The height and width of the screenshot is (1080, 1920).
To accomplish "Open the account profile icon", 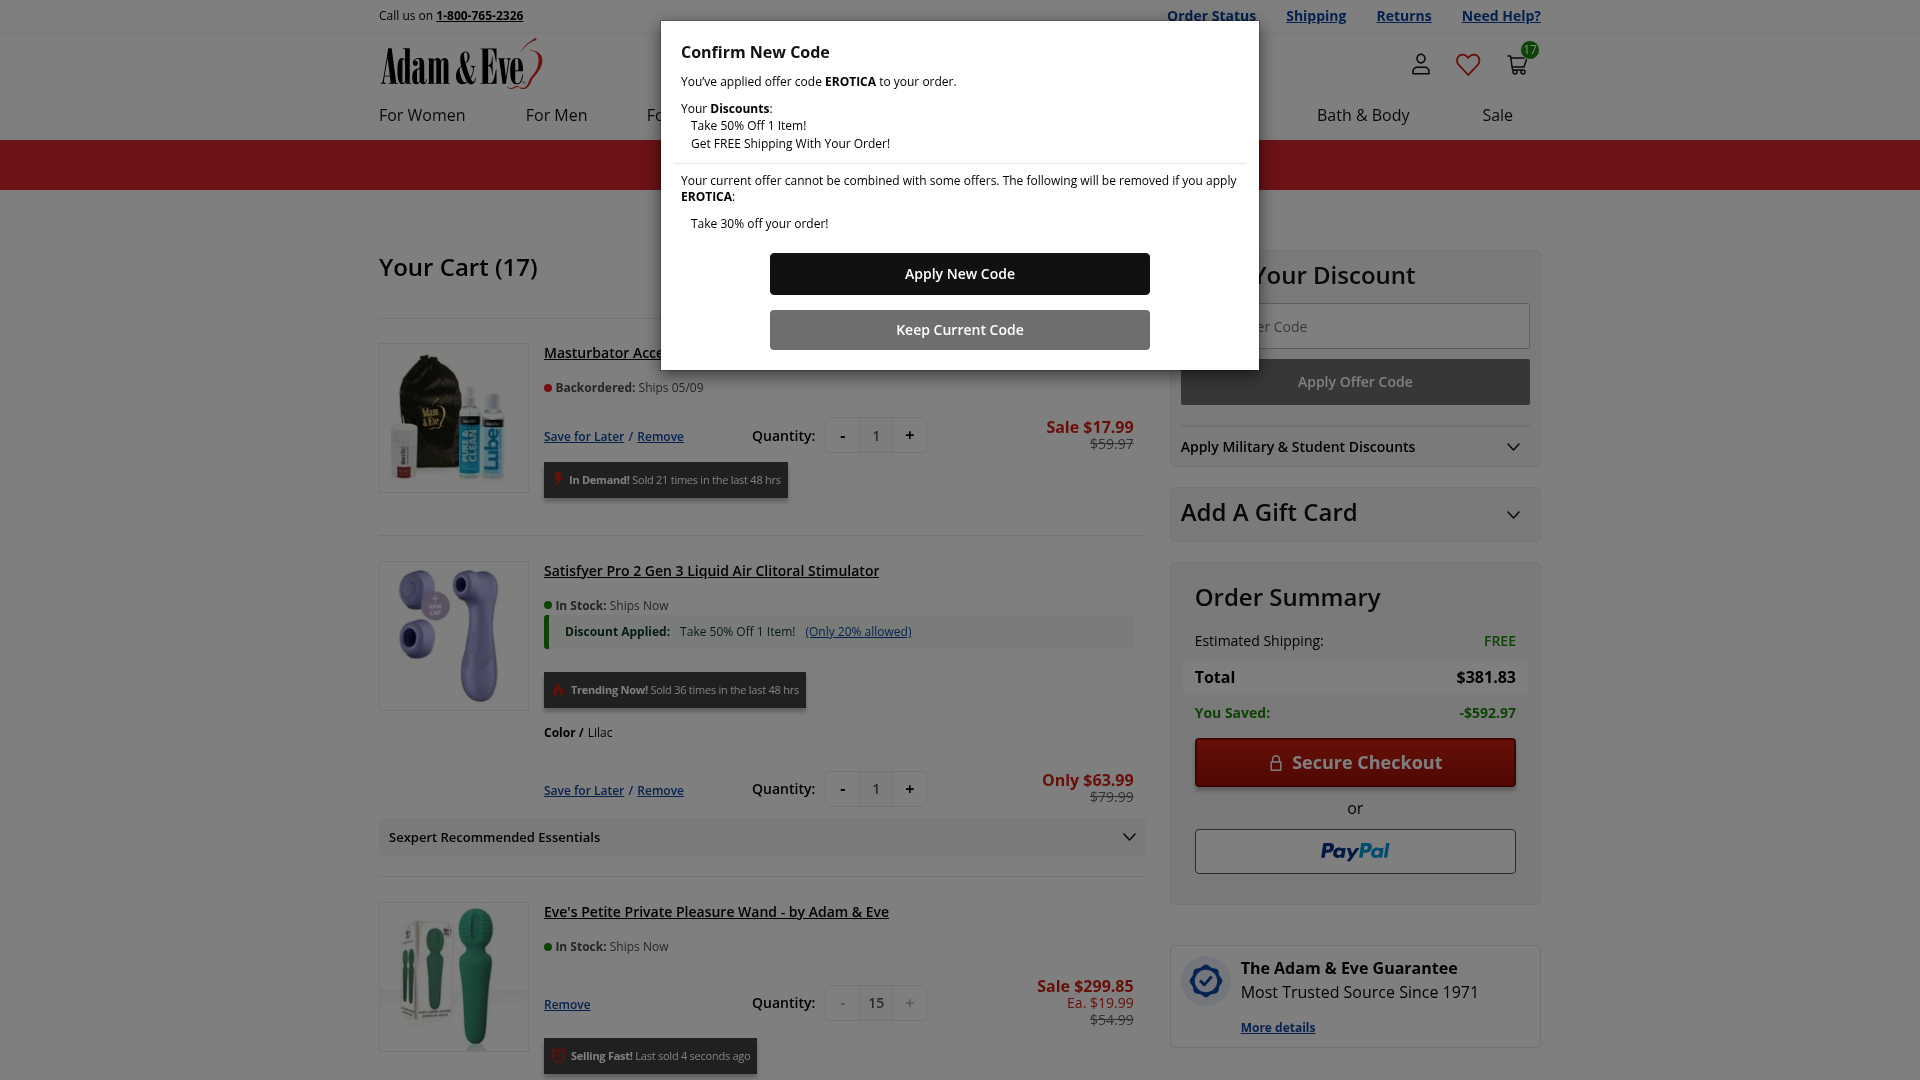I will pyautogui.click(x=1420, y=65).
